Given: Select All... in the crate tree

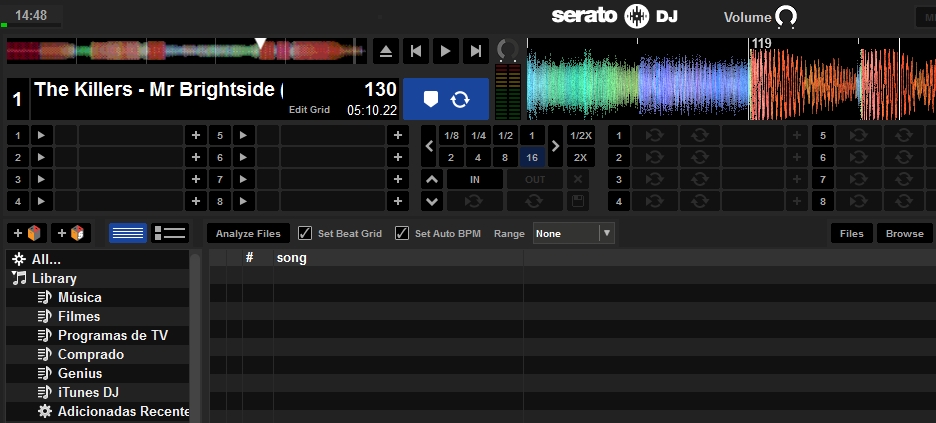Looking at the screenshot, I should tap(98, 260).
